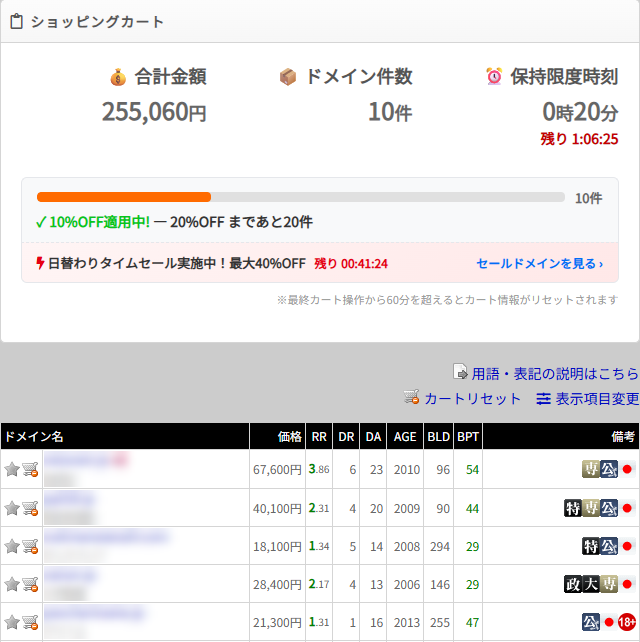Sort by DA column header
640x642 pixels.
click(373, 436)
